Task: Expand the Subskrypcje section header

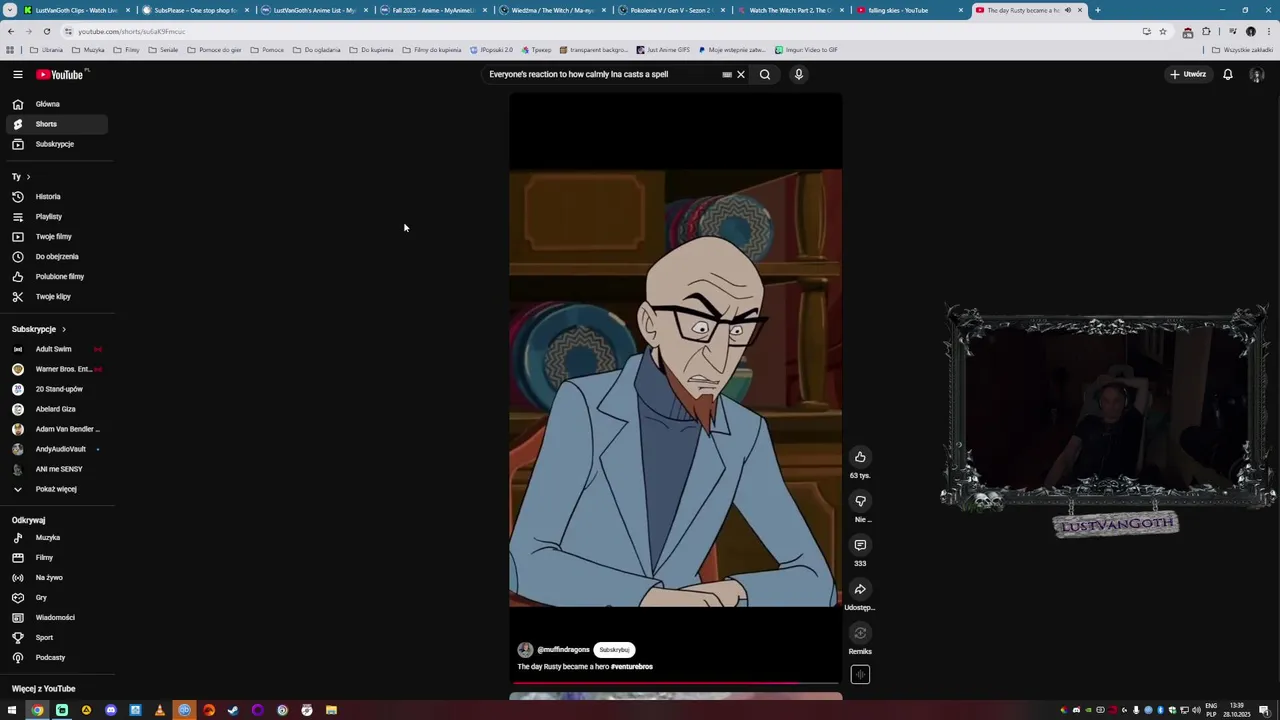Action: point(39,329)
